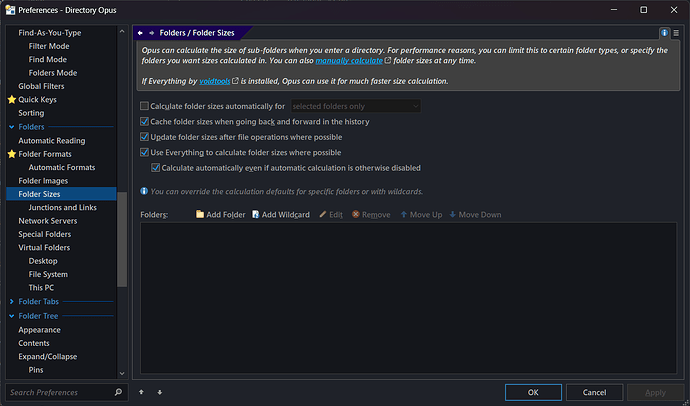The image size is (690, 406).
Task: Select Junctions and Links in the tree
Action: pos(62,207)
